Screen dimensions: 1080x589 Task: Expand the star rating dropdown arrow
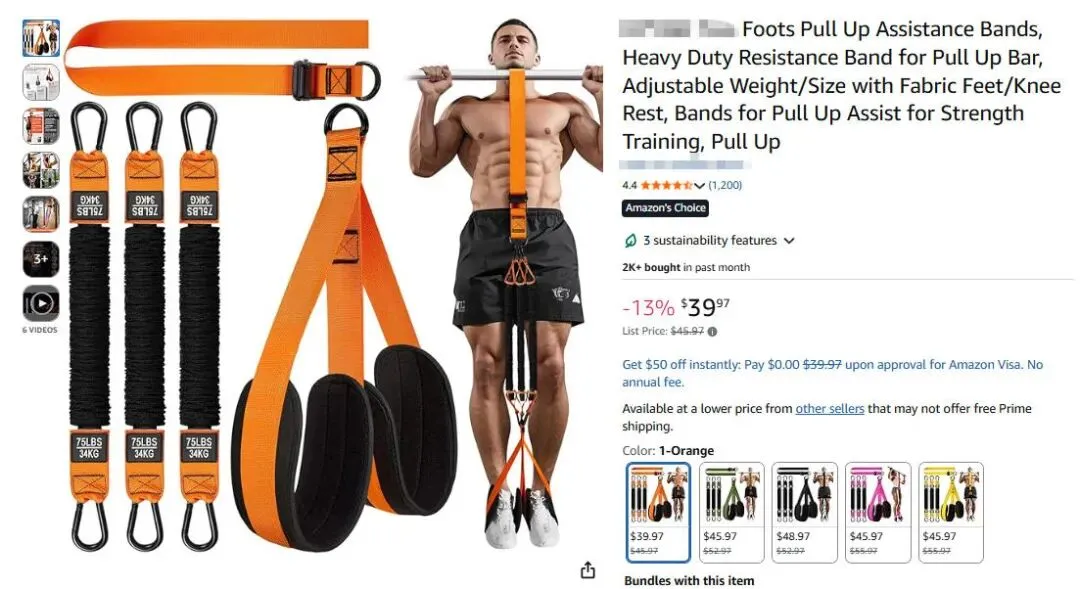(699, 185)
